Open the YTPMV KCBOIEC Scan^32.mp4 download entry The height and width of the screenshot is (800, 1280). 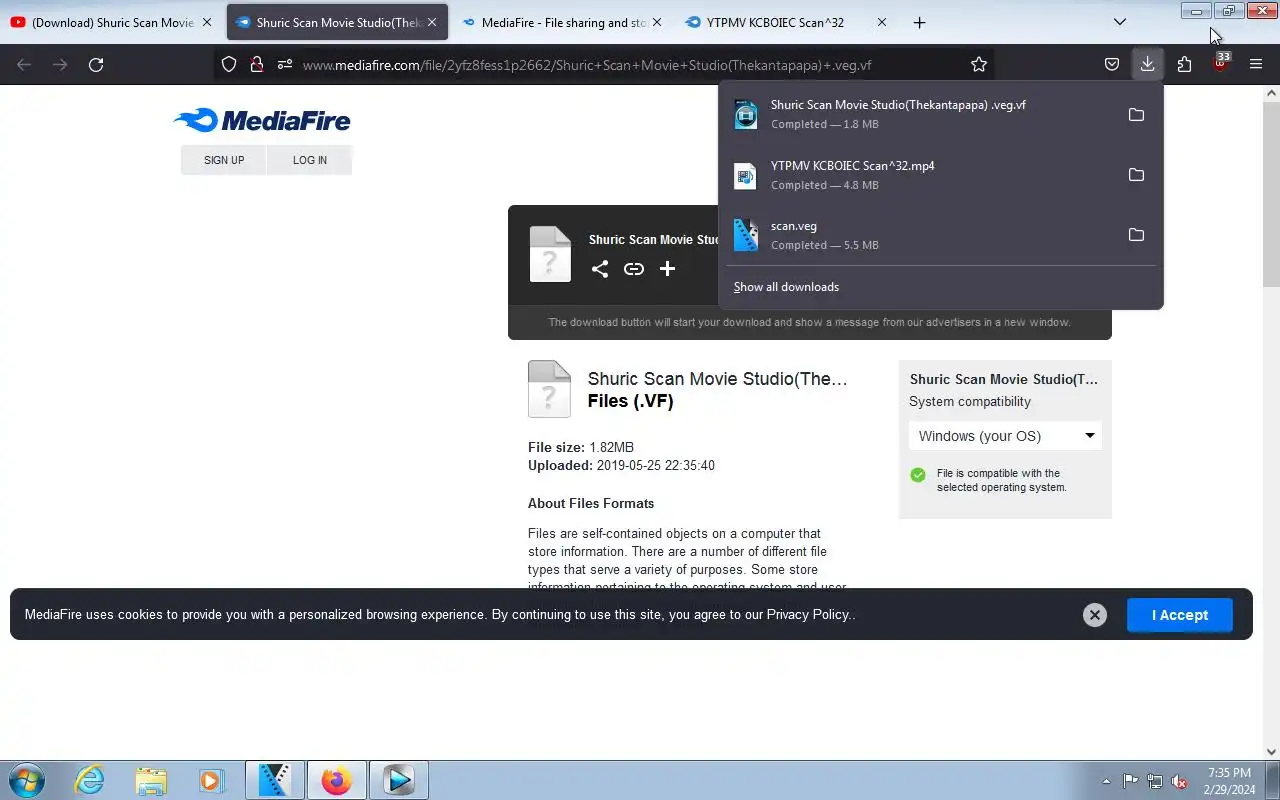coord(920,175)
